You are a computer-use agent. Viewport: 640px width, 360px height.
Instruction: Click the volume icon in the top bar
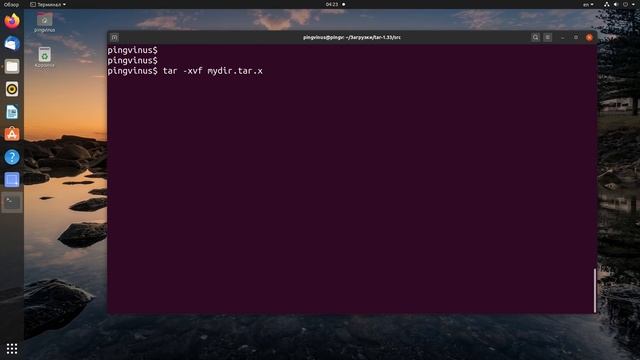point(616,4)
